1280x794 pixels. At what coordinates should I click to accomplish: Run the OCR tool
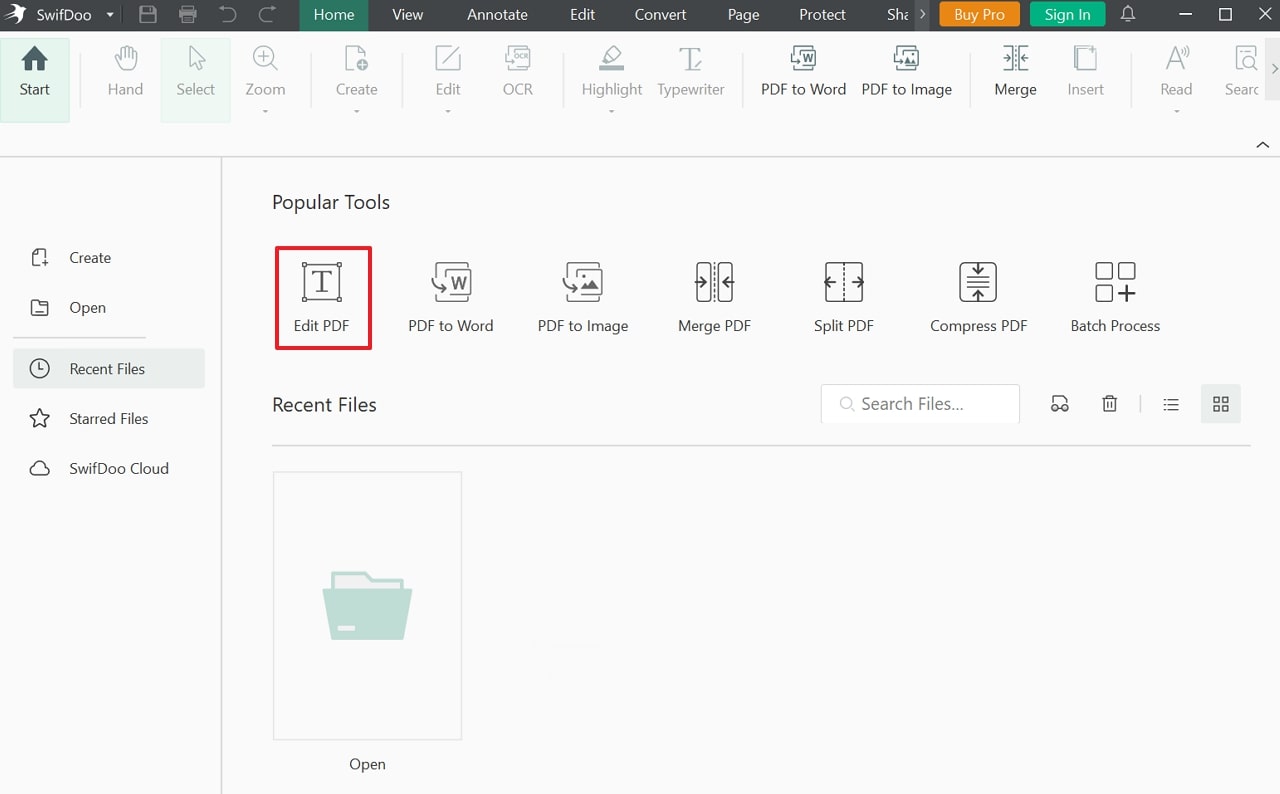(x=518, y=59)
